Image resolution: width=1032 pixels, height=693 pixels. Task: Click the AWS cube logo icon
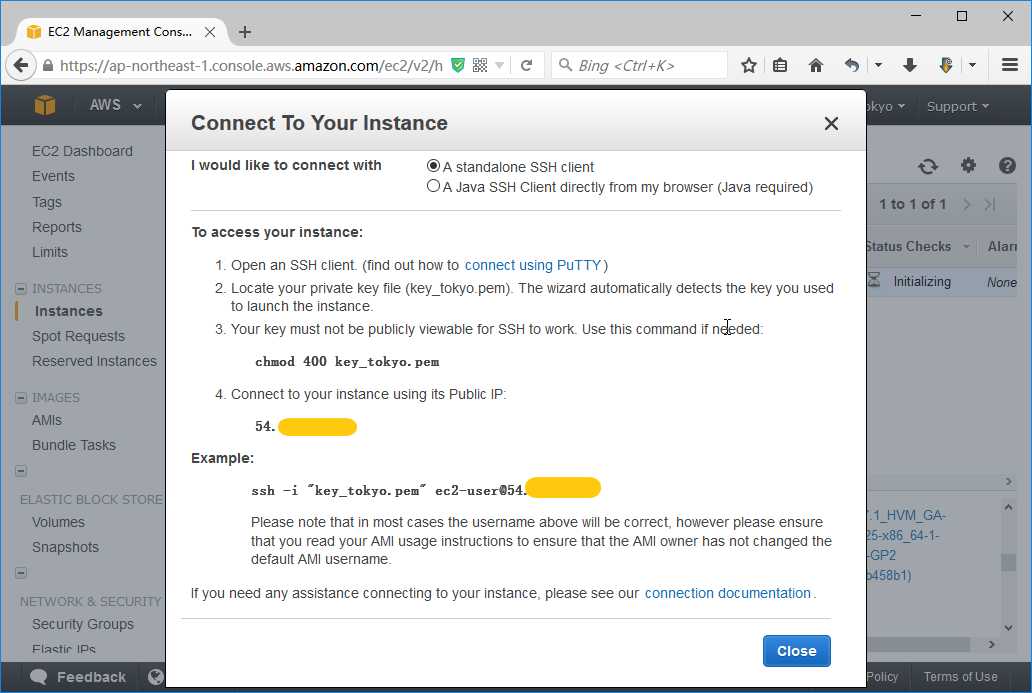[45, 105]
